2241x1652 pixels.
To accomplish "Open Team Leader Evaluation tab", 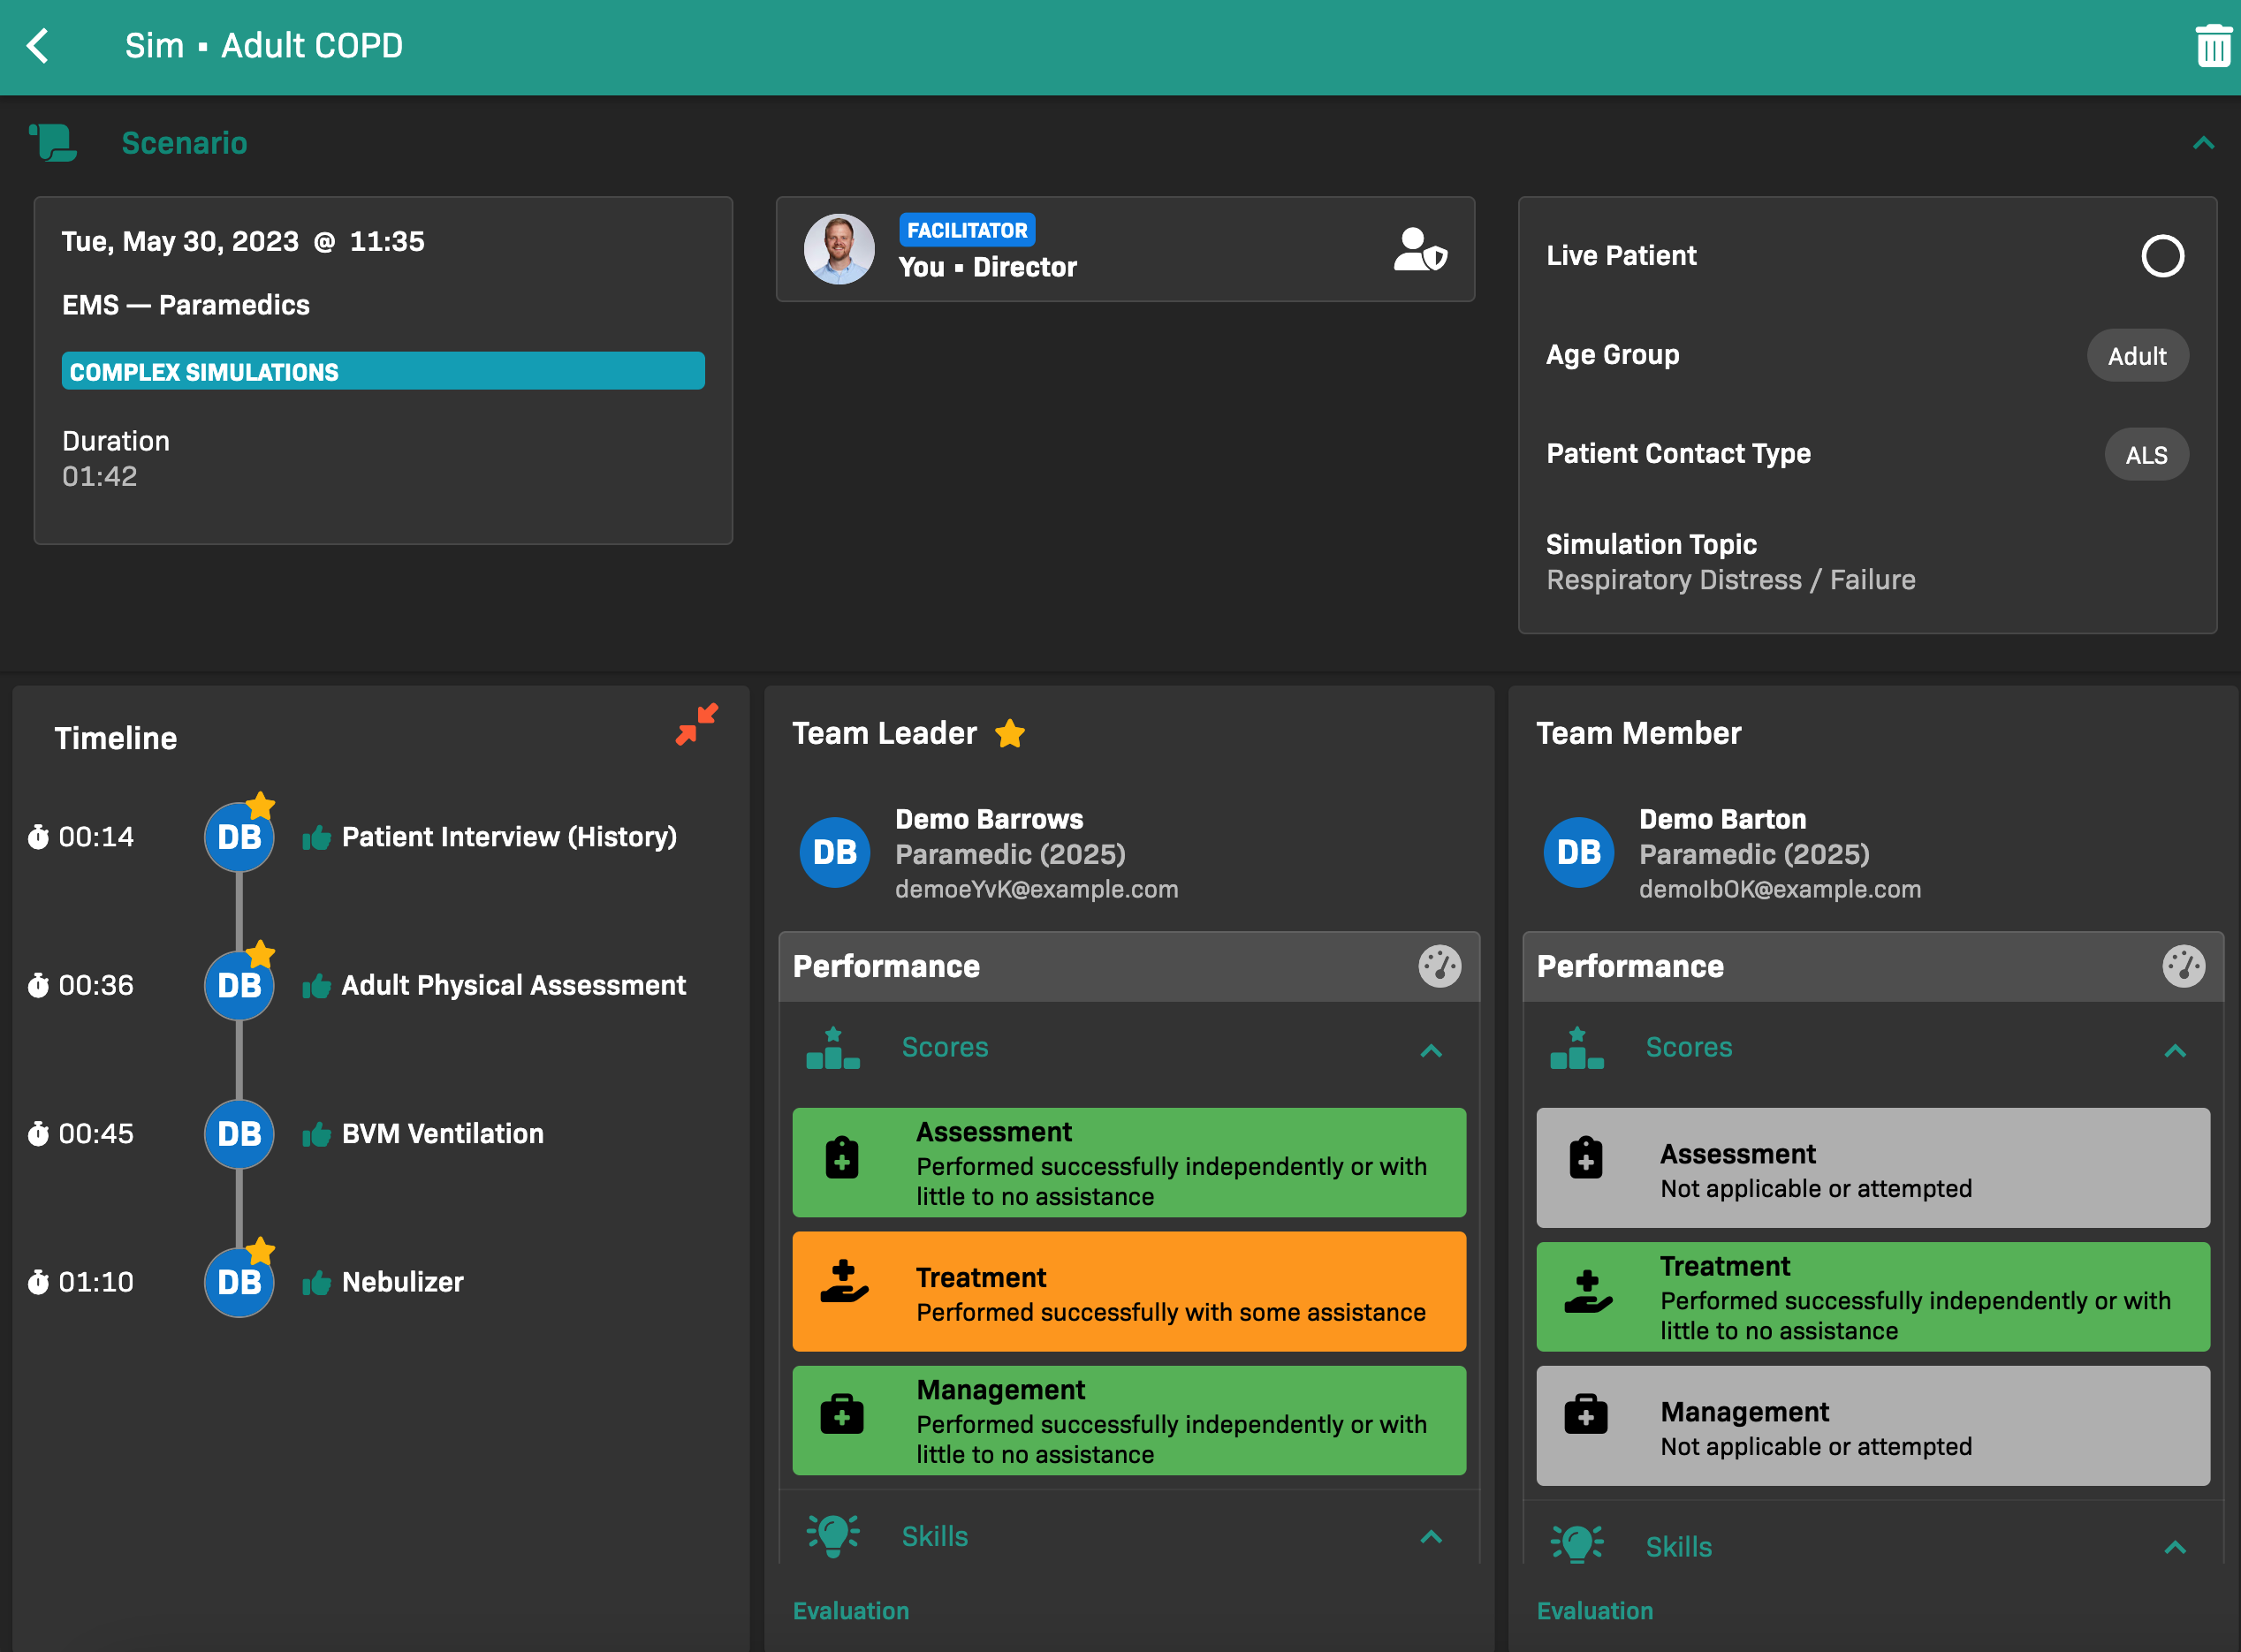I will coord(851,1611).
